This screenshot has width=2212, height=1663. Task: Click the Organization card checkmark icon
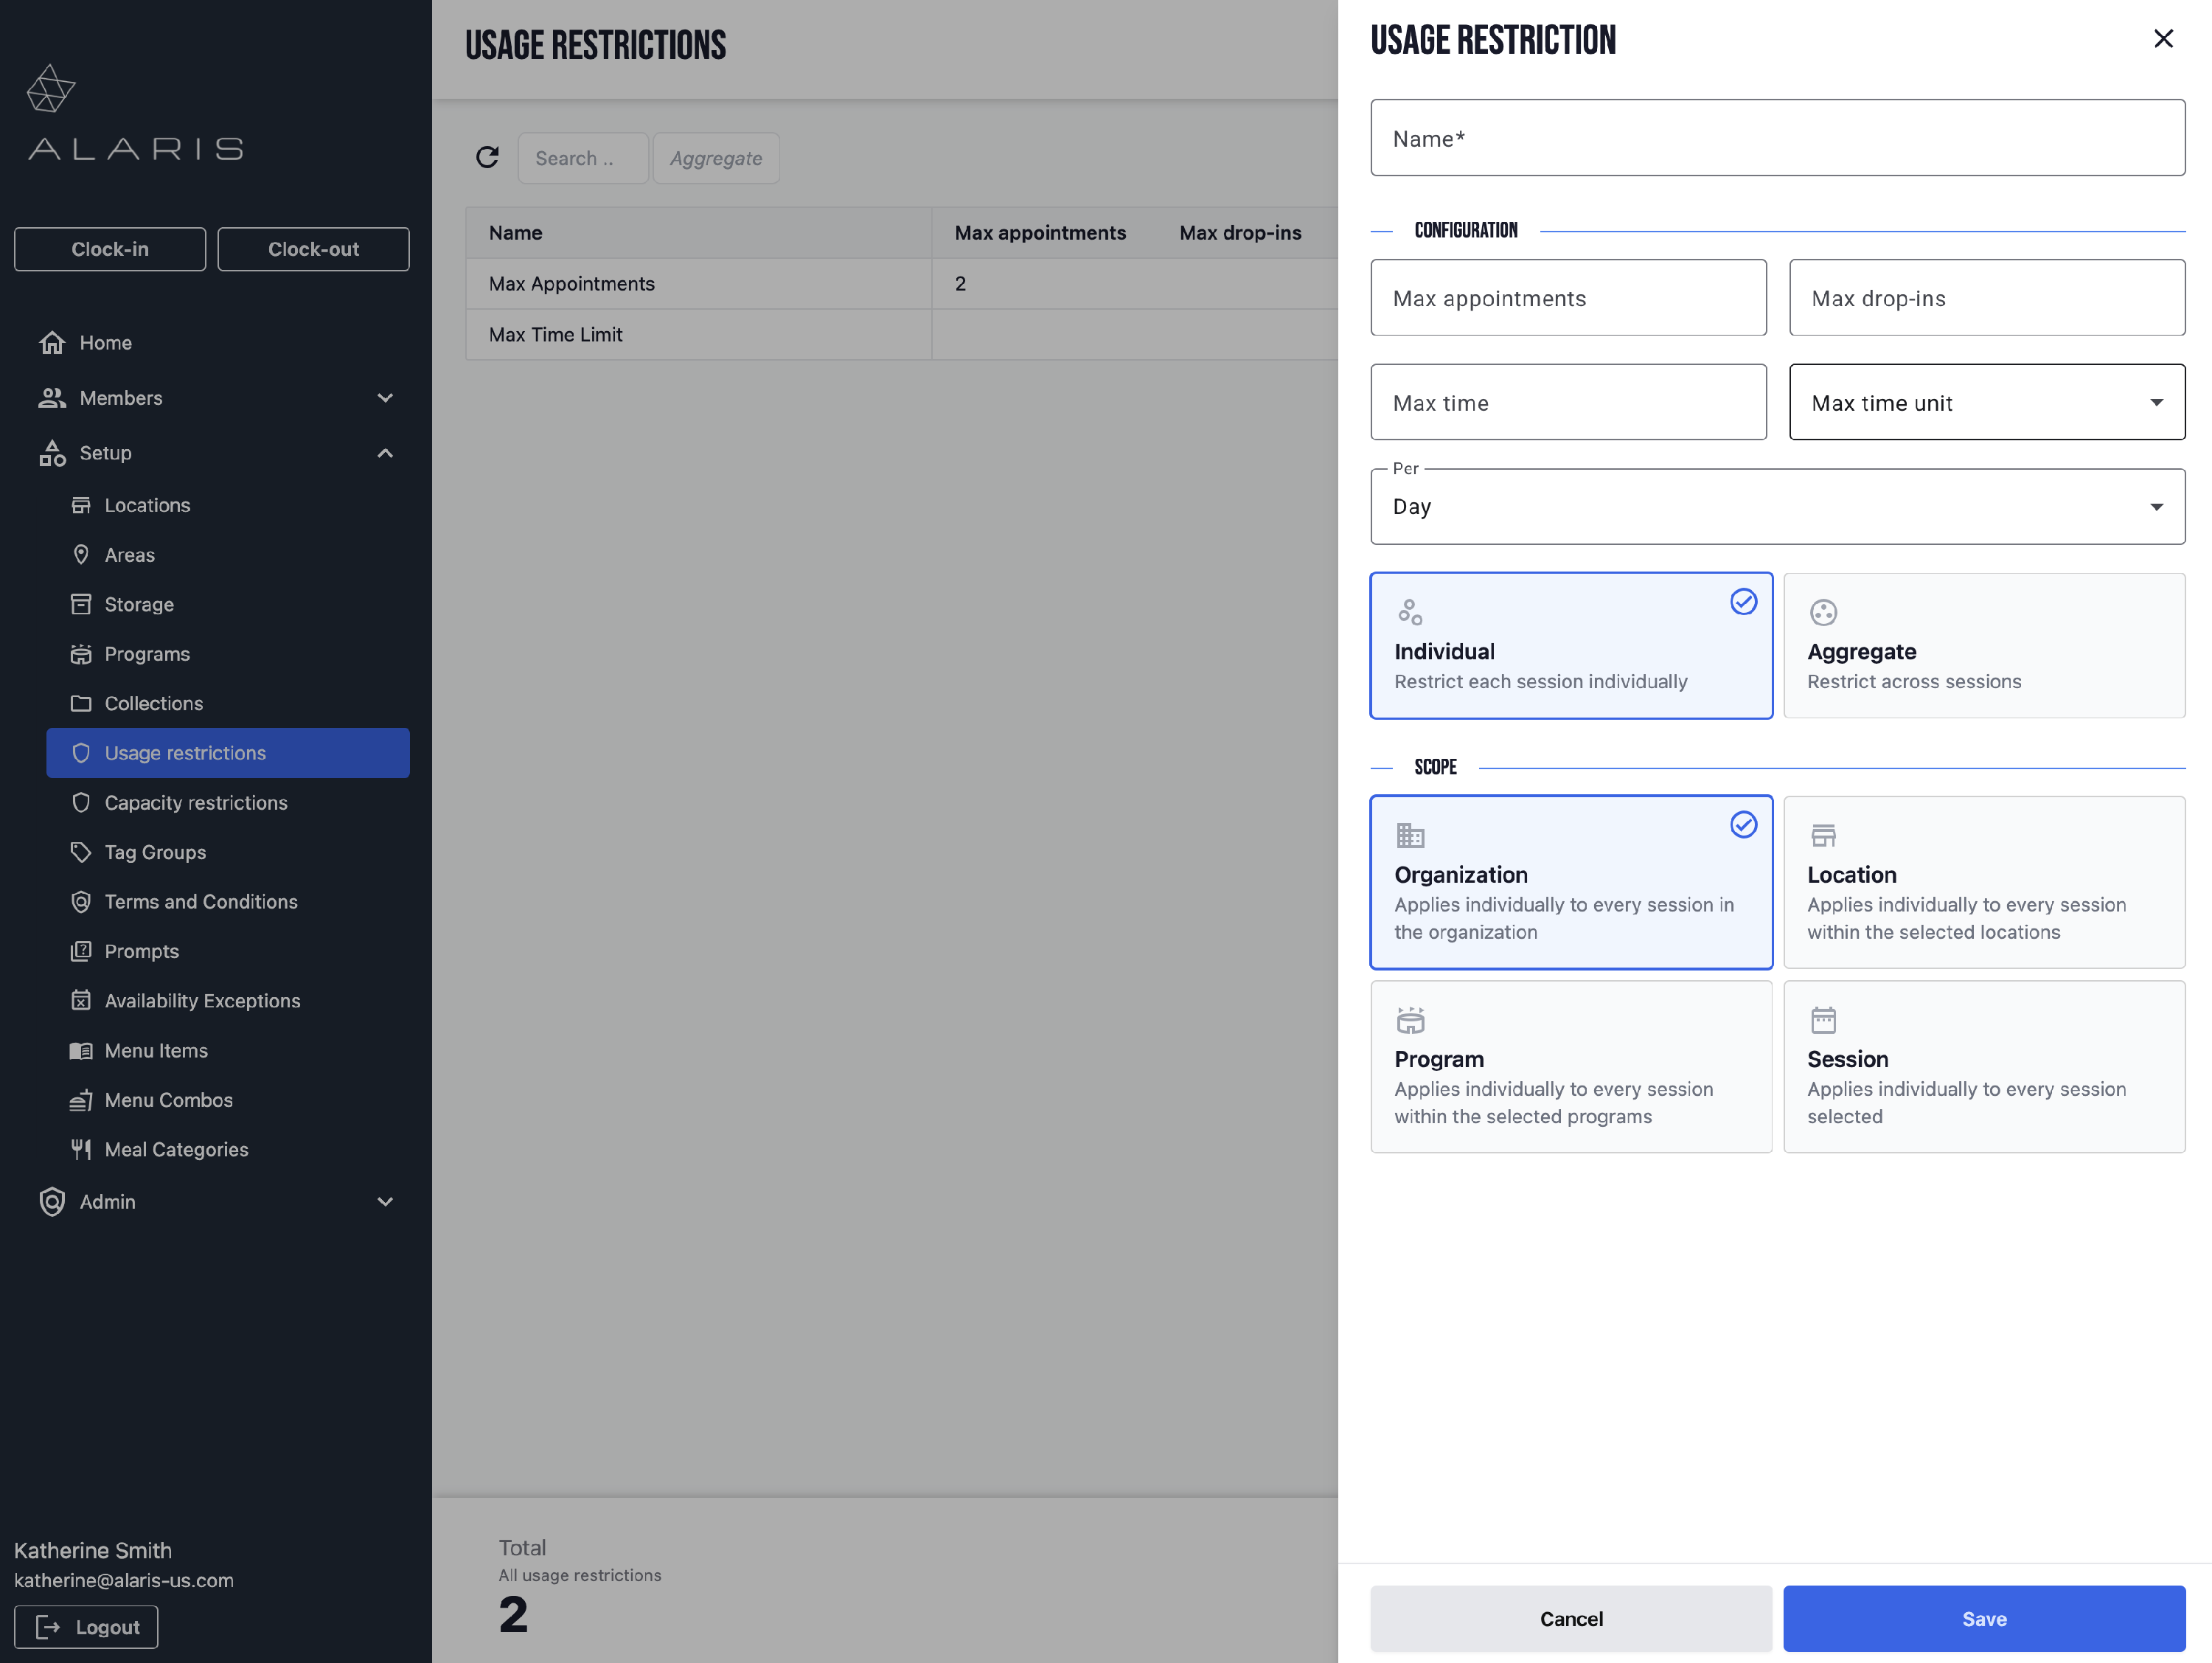pyautogui.click(x=1743, y=824)
